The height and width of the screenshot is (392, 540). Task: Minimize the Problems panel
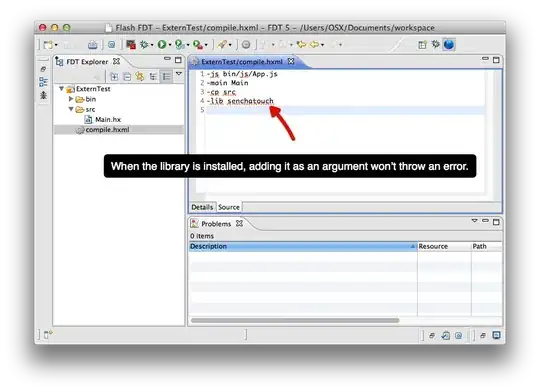point(485,220)
